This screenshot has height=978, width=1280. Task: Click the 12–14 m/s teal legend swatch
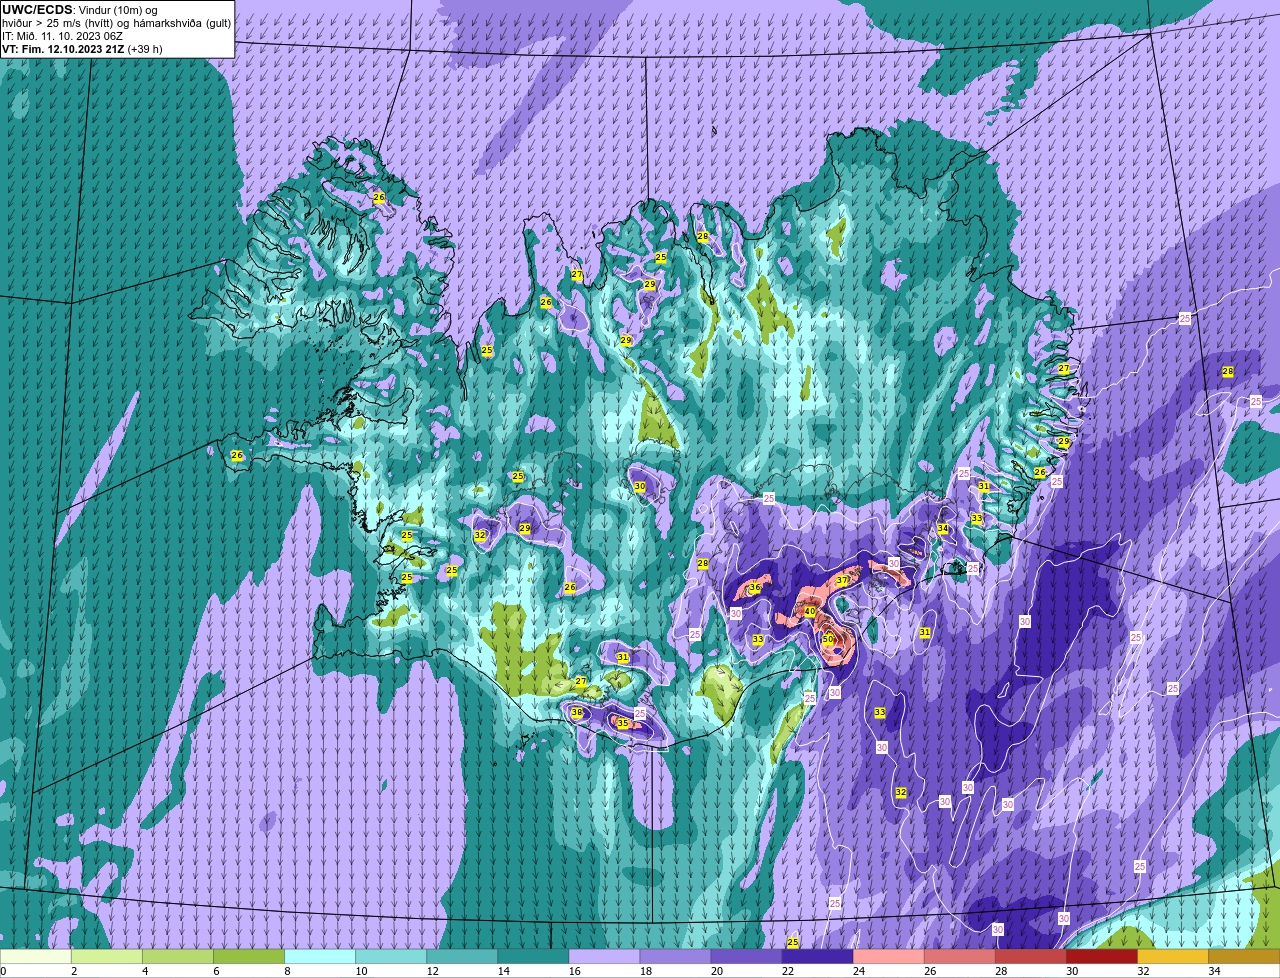462,957
